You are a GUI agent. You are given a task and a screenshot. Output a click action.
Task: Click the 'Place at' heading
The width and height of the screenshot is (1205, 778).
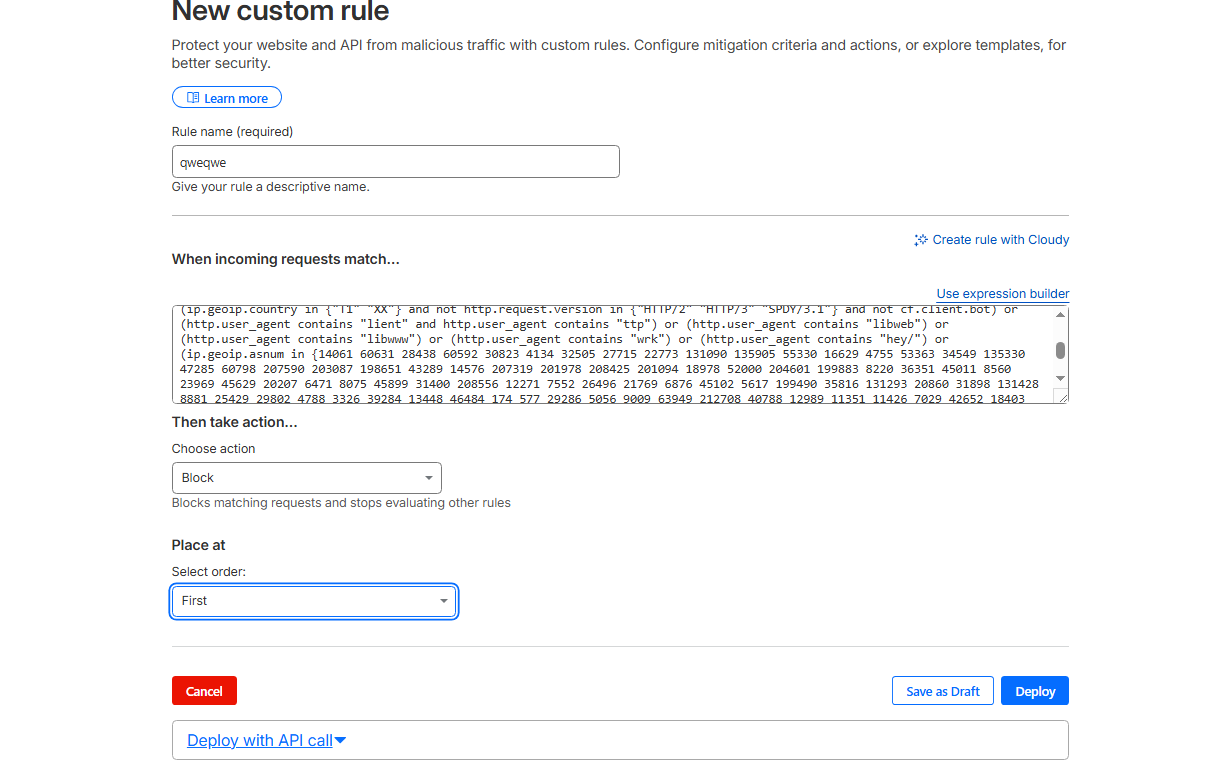pyautogui.click(x=199, y=545)
